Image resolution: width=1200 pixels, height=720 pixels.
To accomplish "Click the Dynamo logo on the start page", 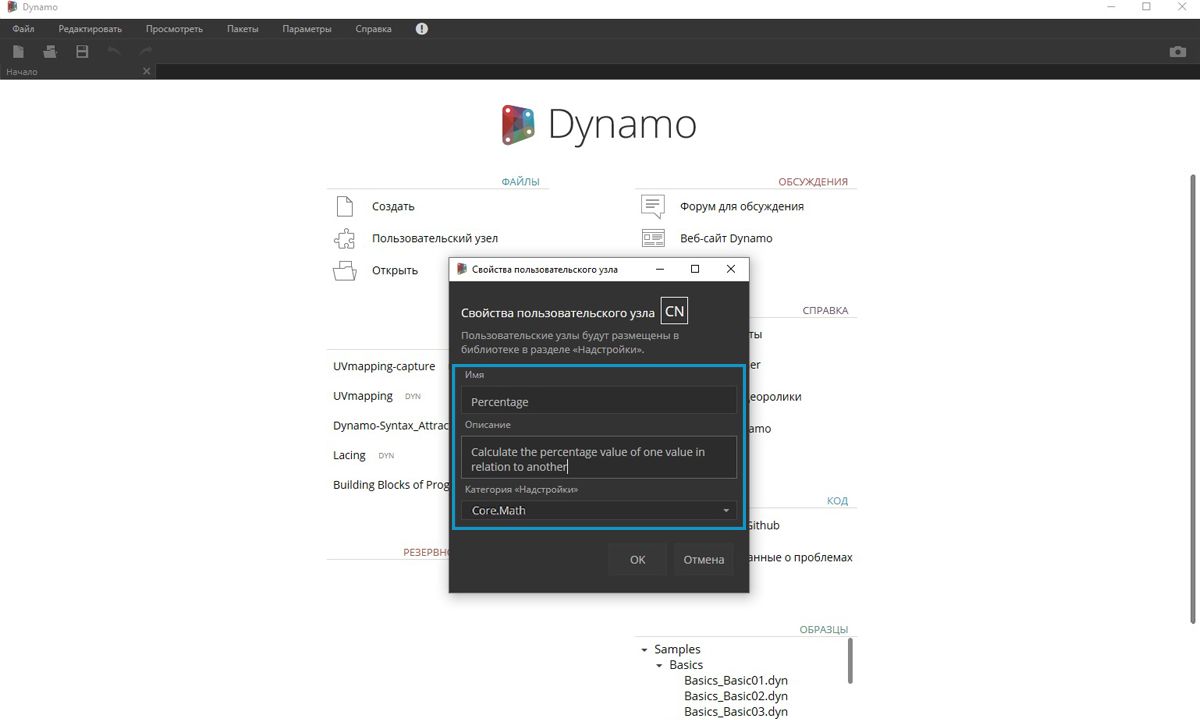I will coord(599,125).
